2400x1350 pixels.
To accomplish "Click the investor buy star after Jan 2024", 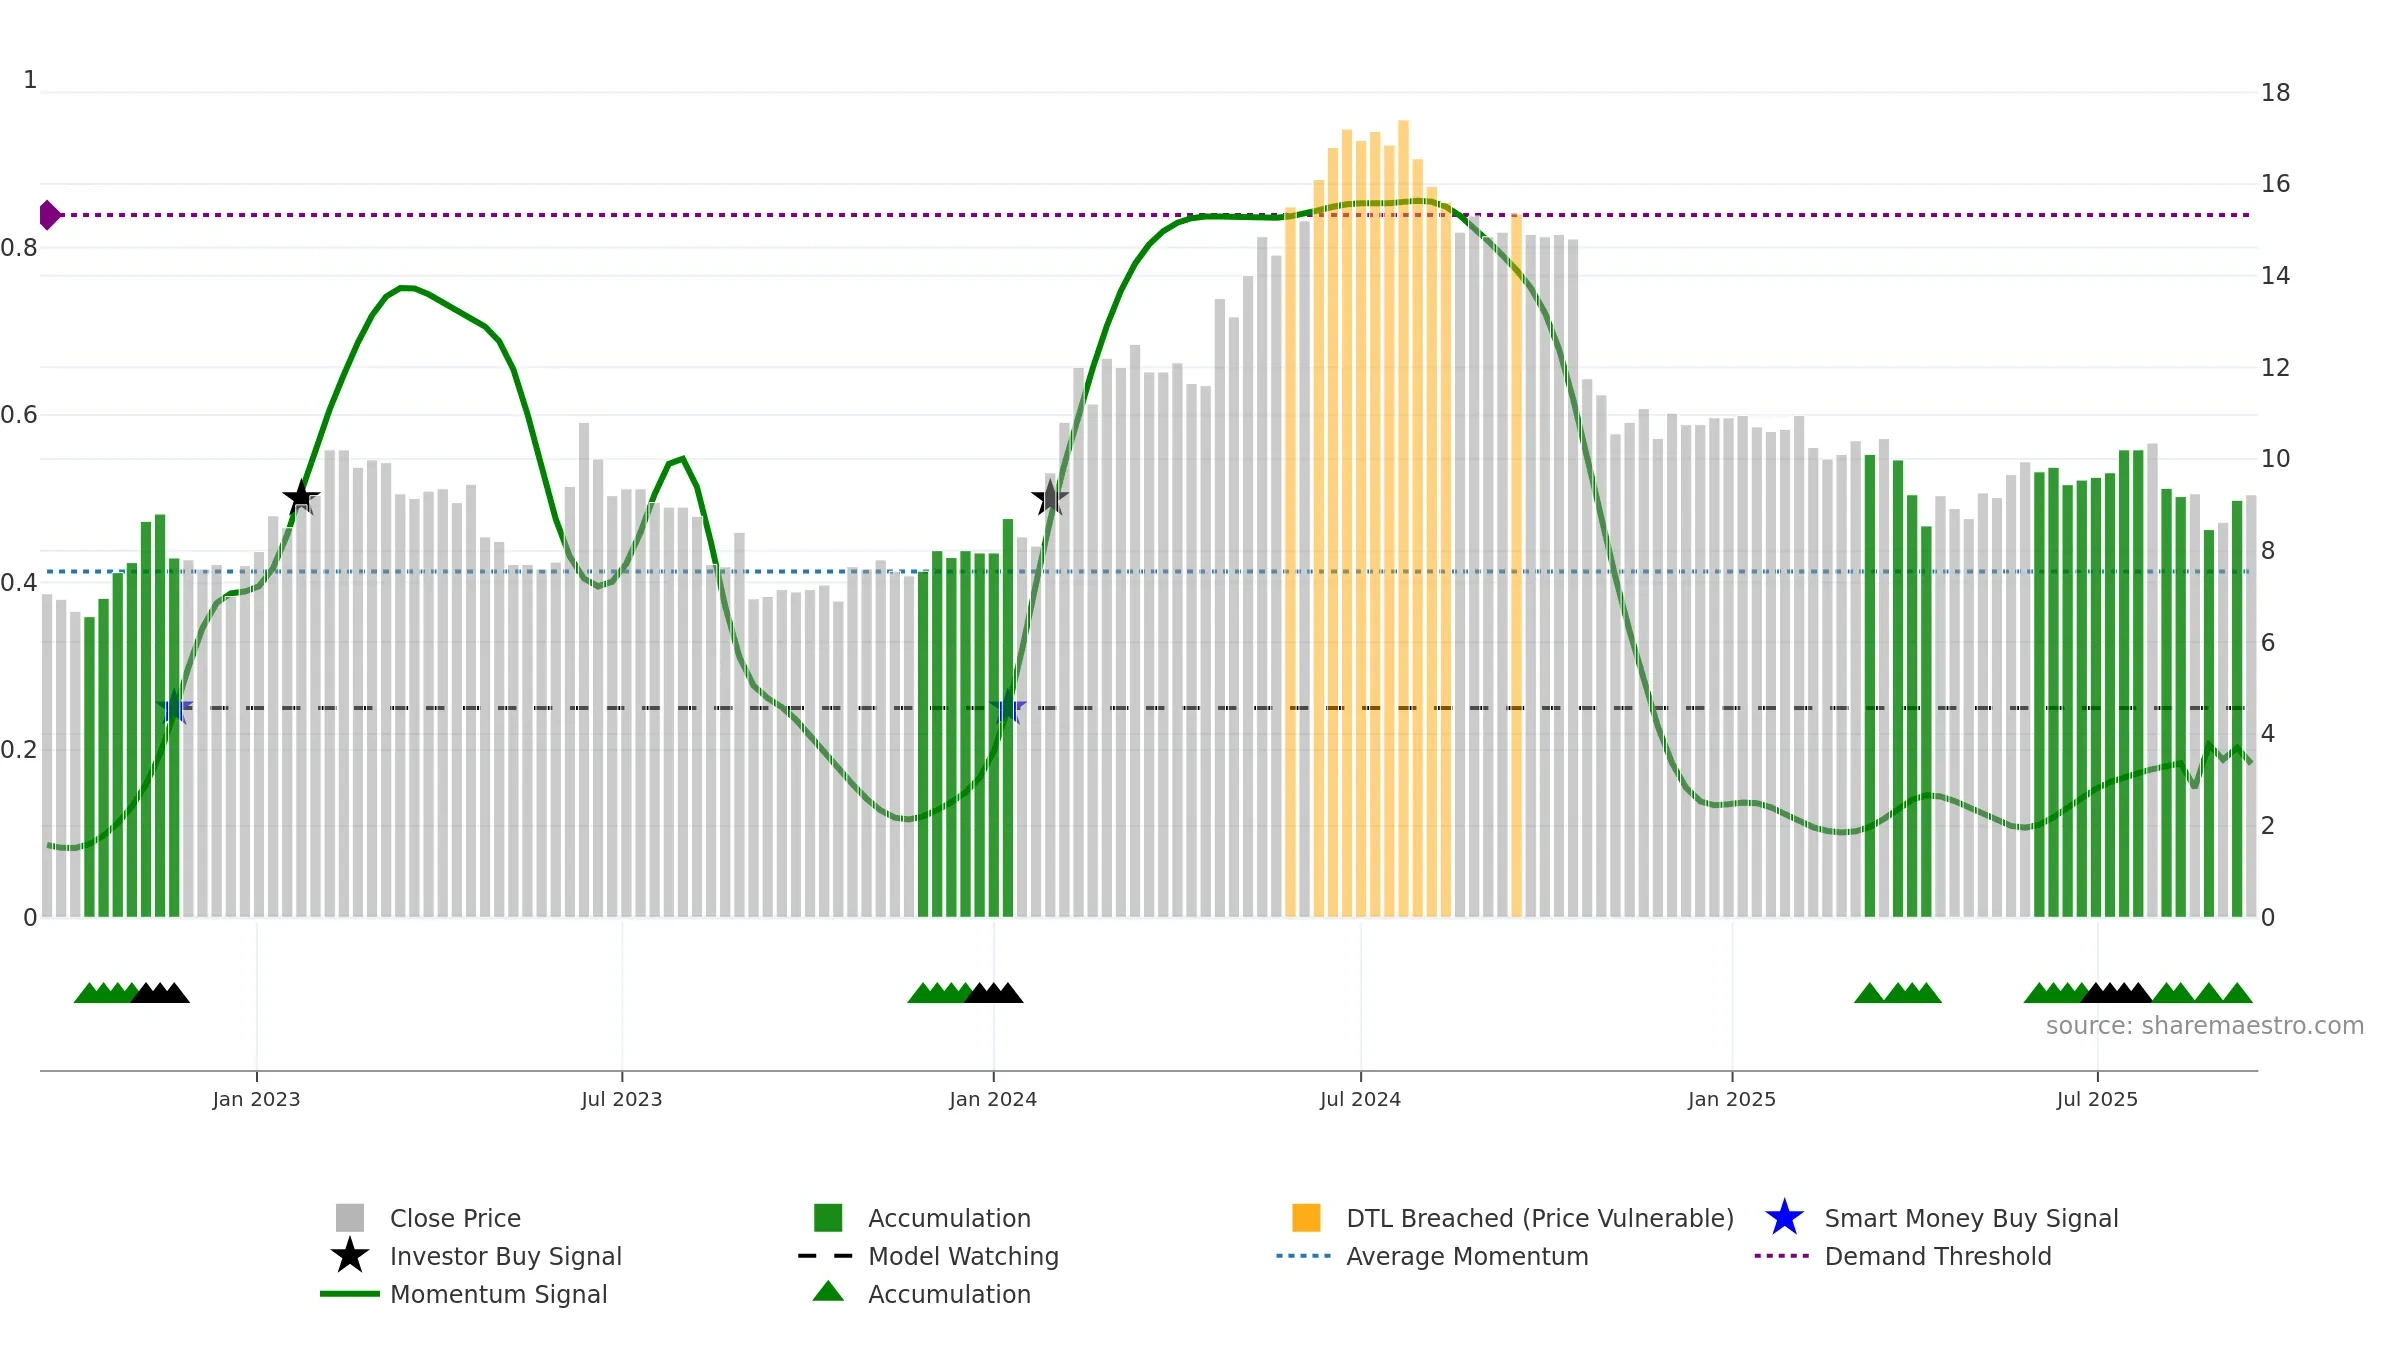I will (1050, 497).
